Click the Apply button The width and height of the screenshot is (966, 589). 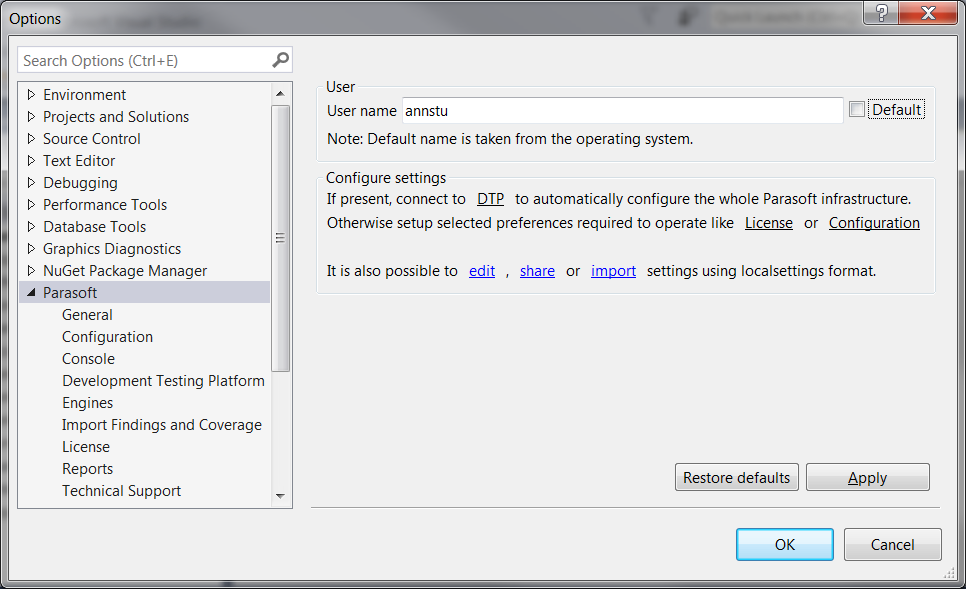(867, 477)
